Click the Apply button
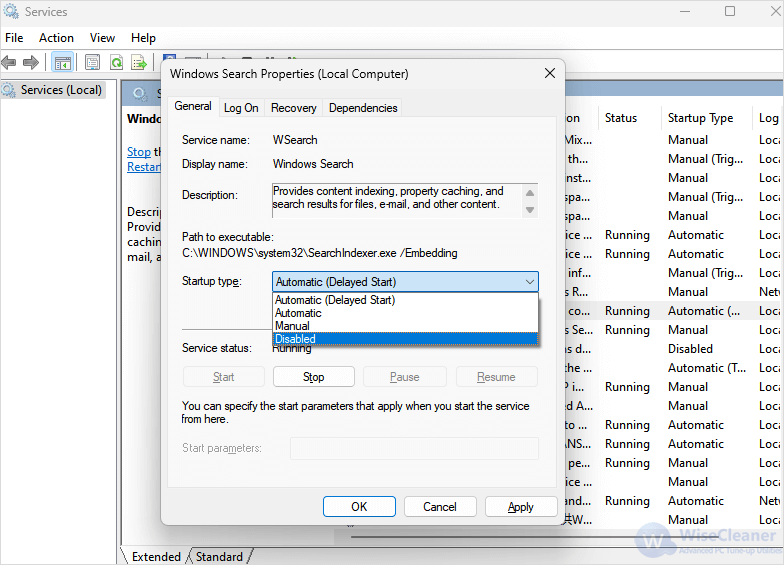Screen dimensions: 784x565 520,507
